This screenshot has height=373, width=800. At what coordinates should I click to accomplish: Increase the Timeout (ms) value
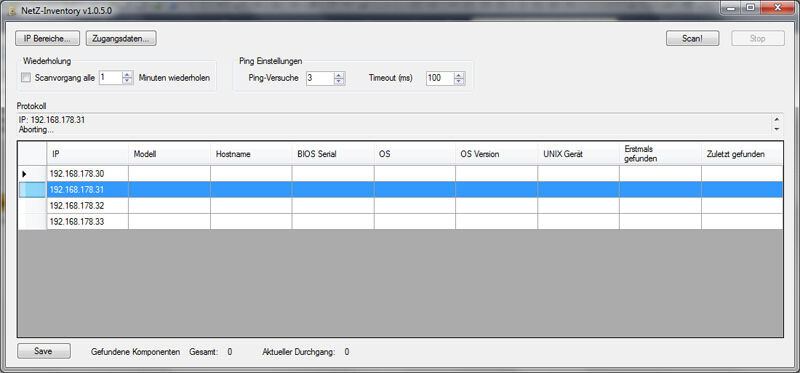click(459, 75)
